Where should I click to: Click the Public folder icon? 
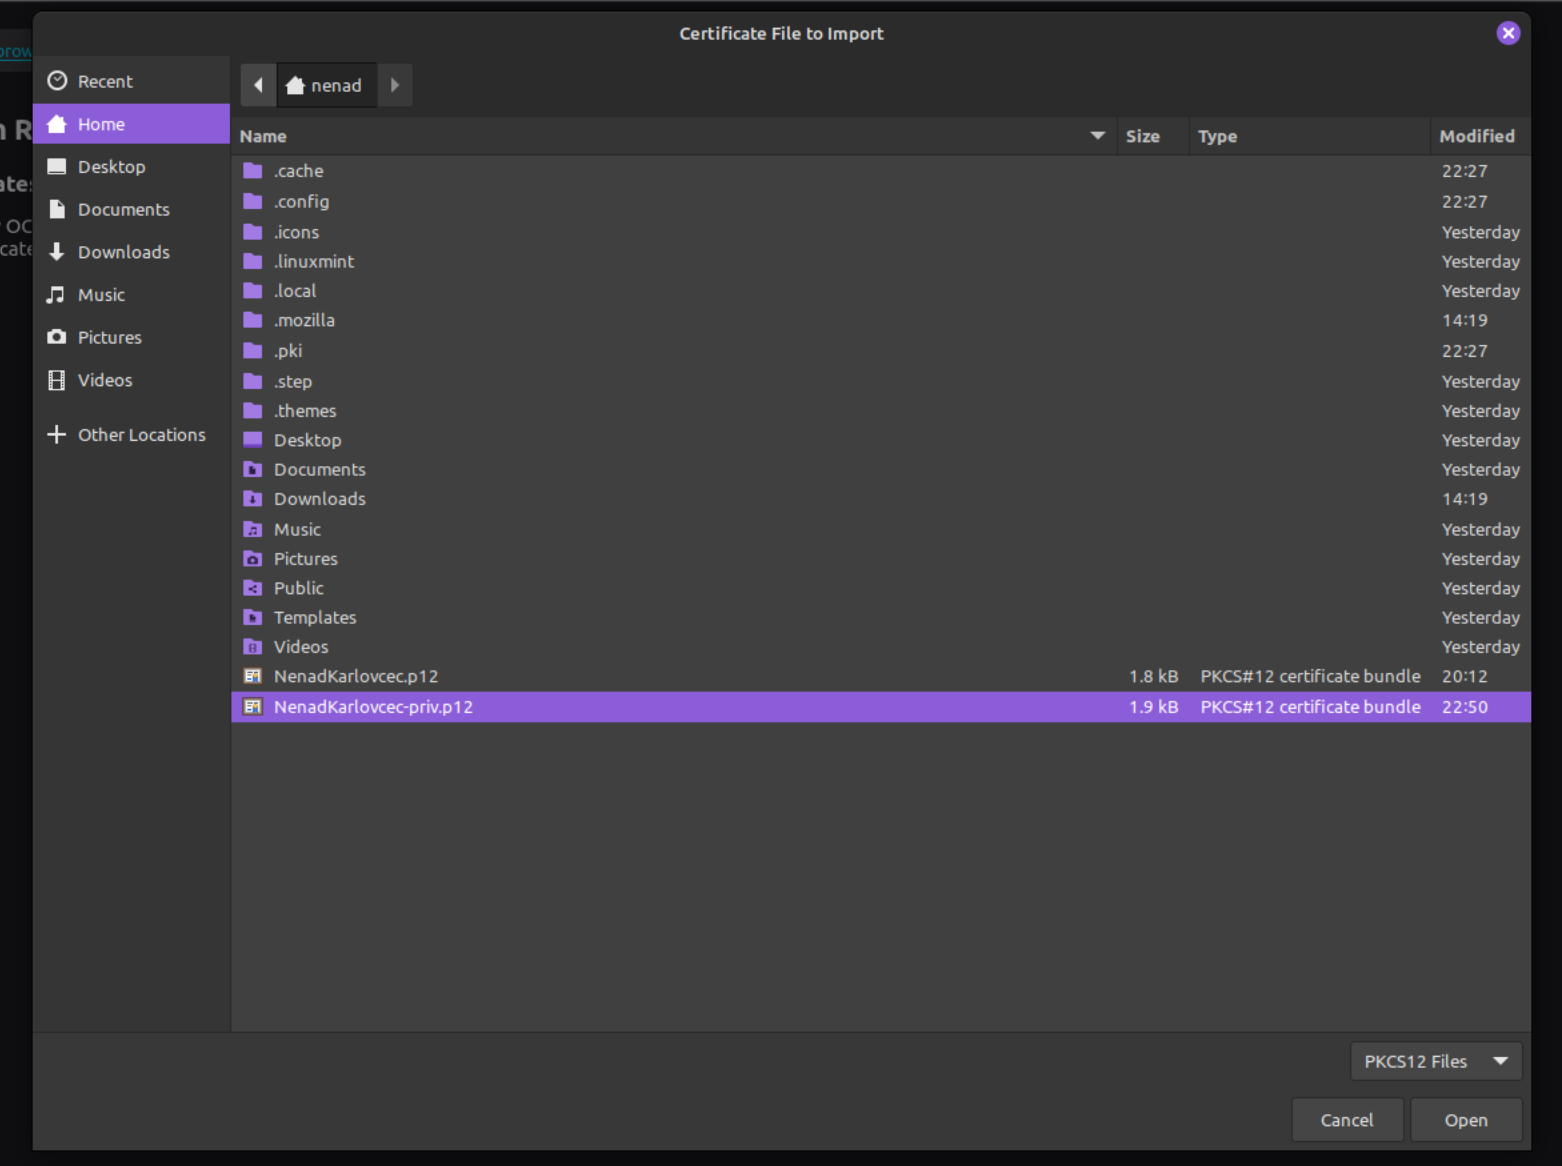253,588
